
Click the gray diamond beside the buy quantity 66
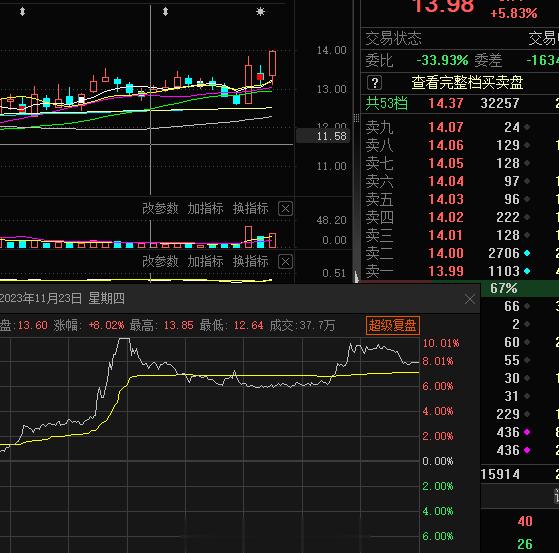point(527,306)
